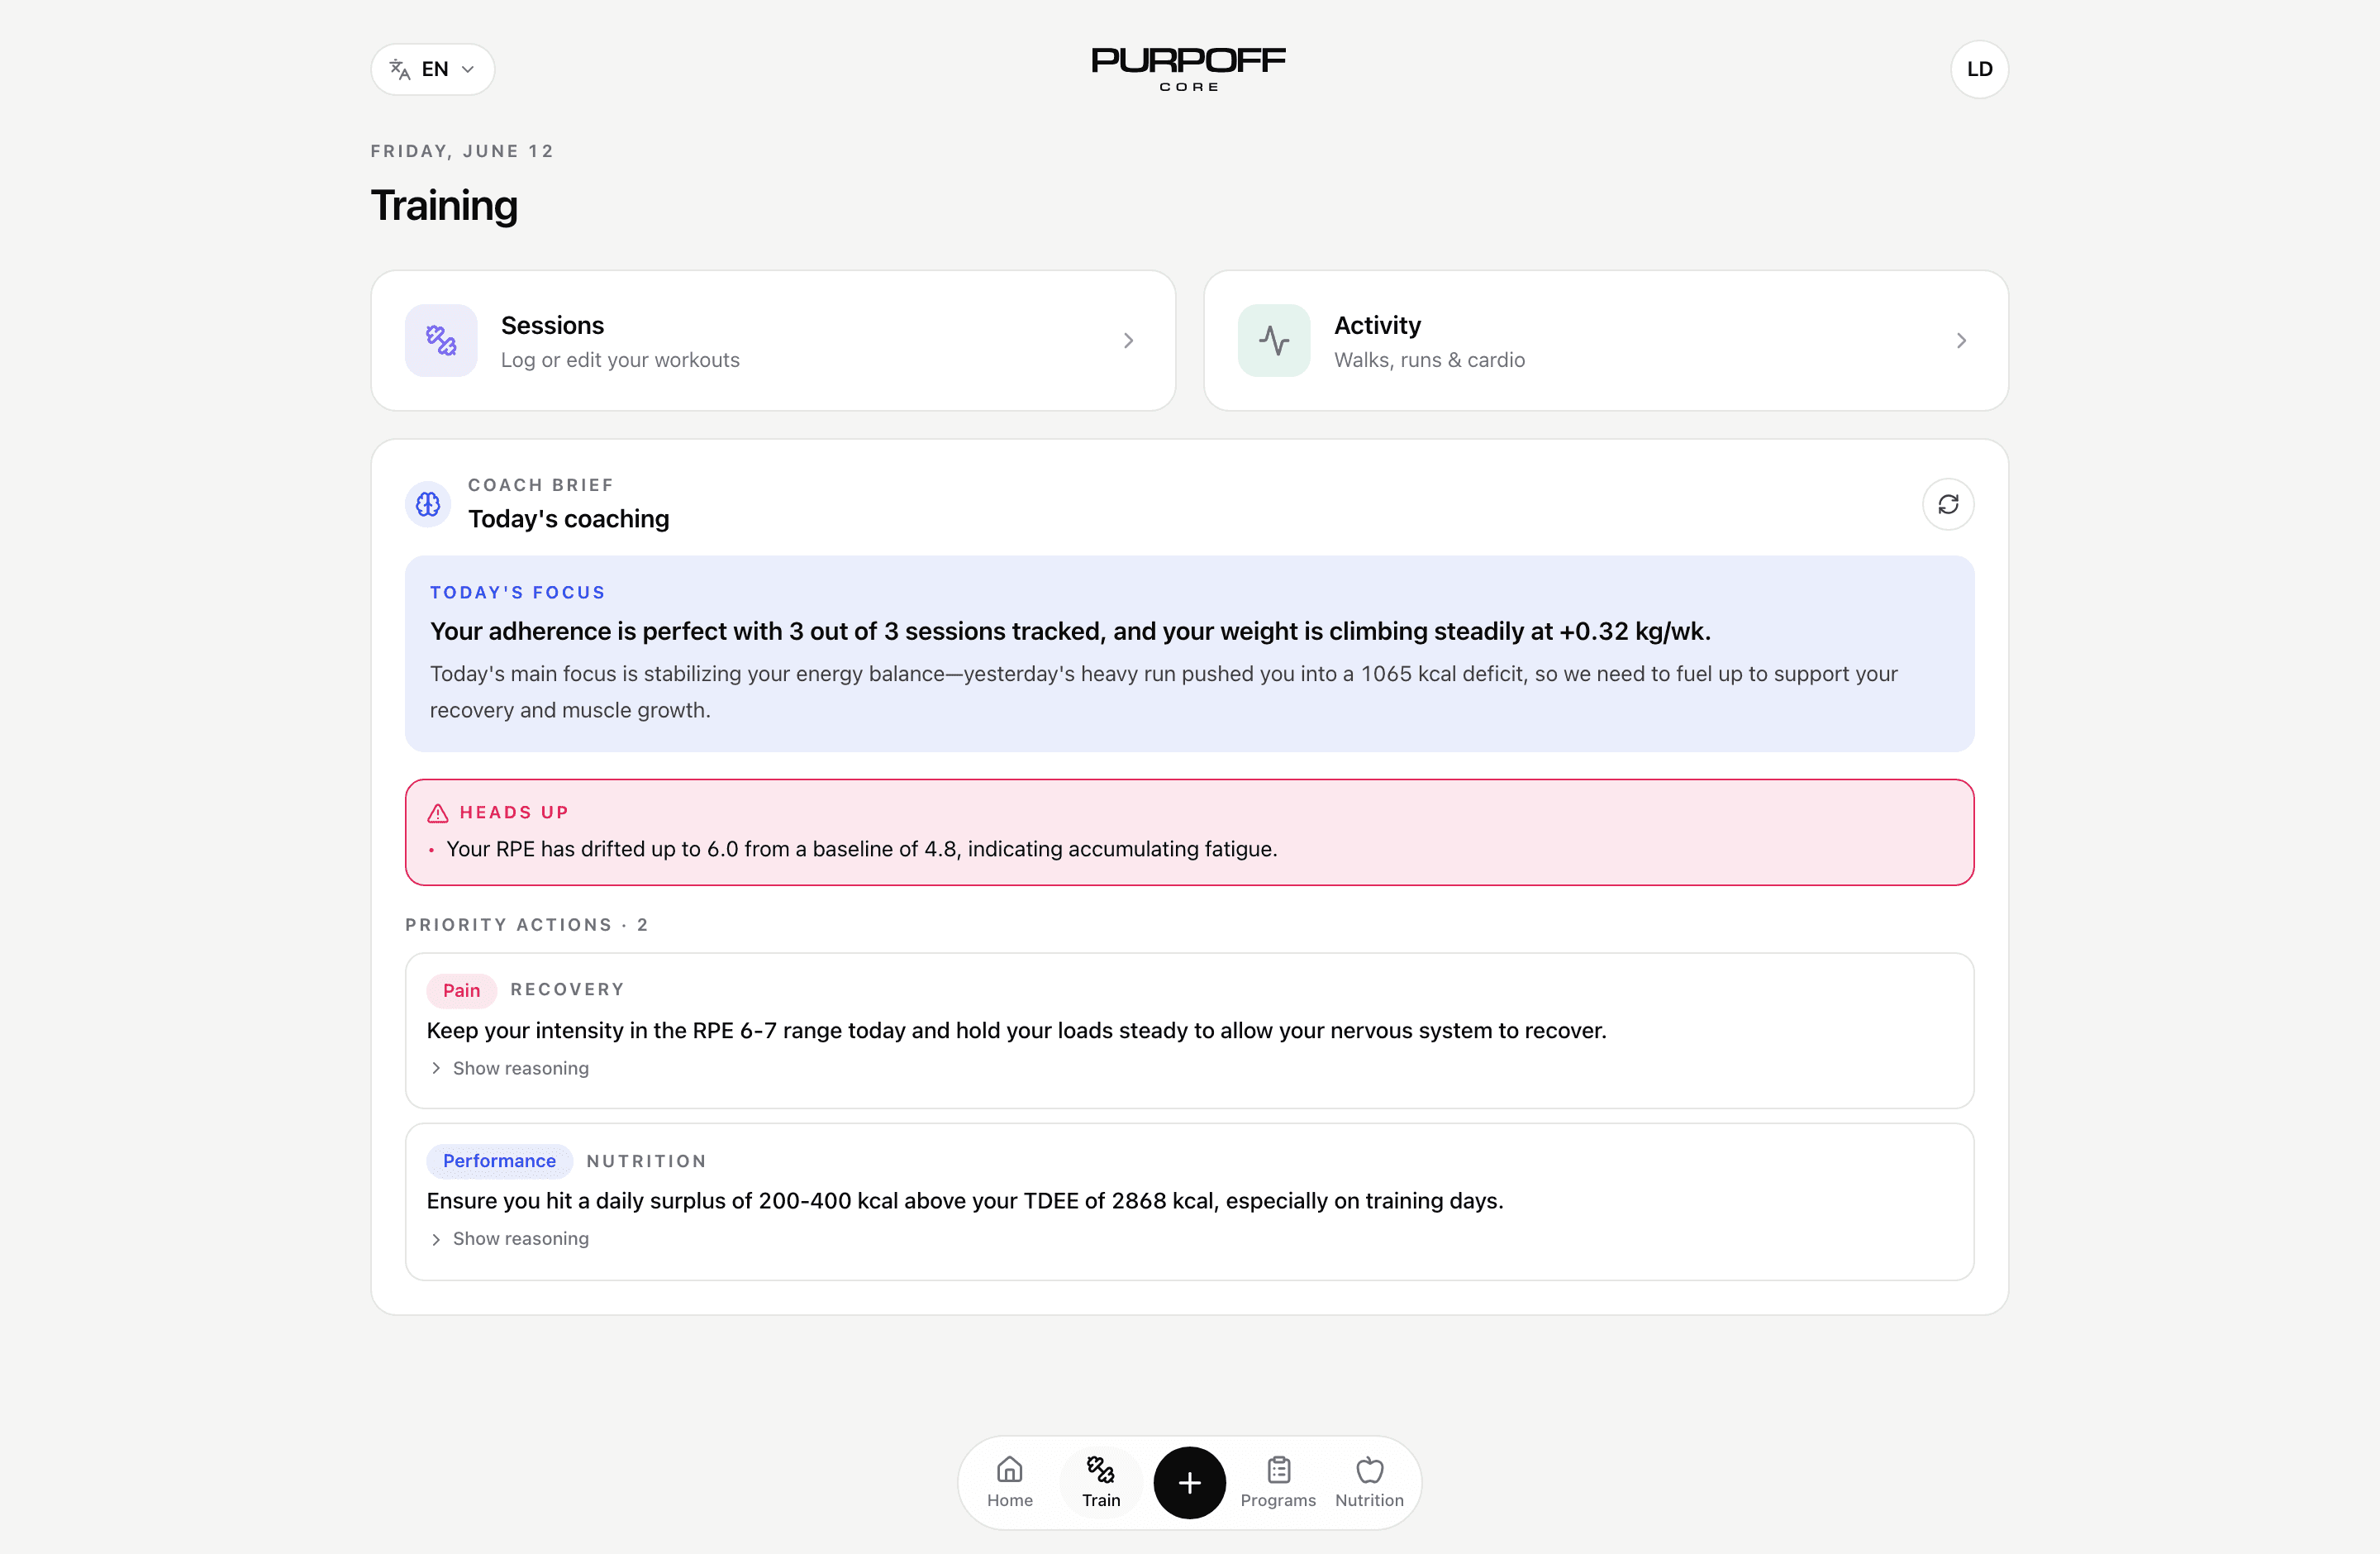Click the PURPOFF CORE logo

1188,69
